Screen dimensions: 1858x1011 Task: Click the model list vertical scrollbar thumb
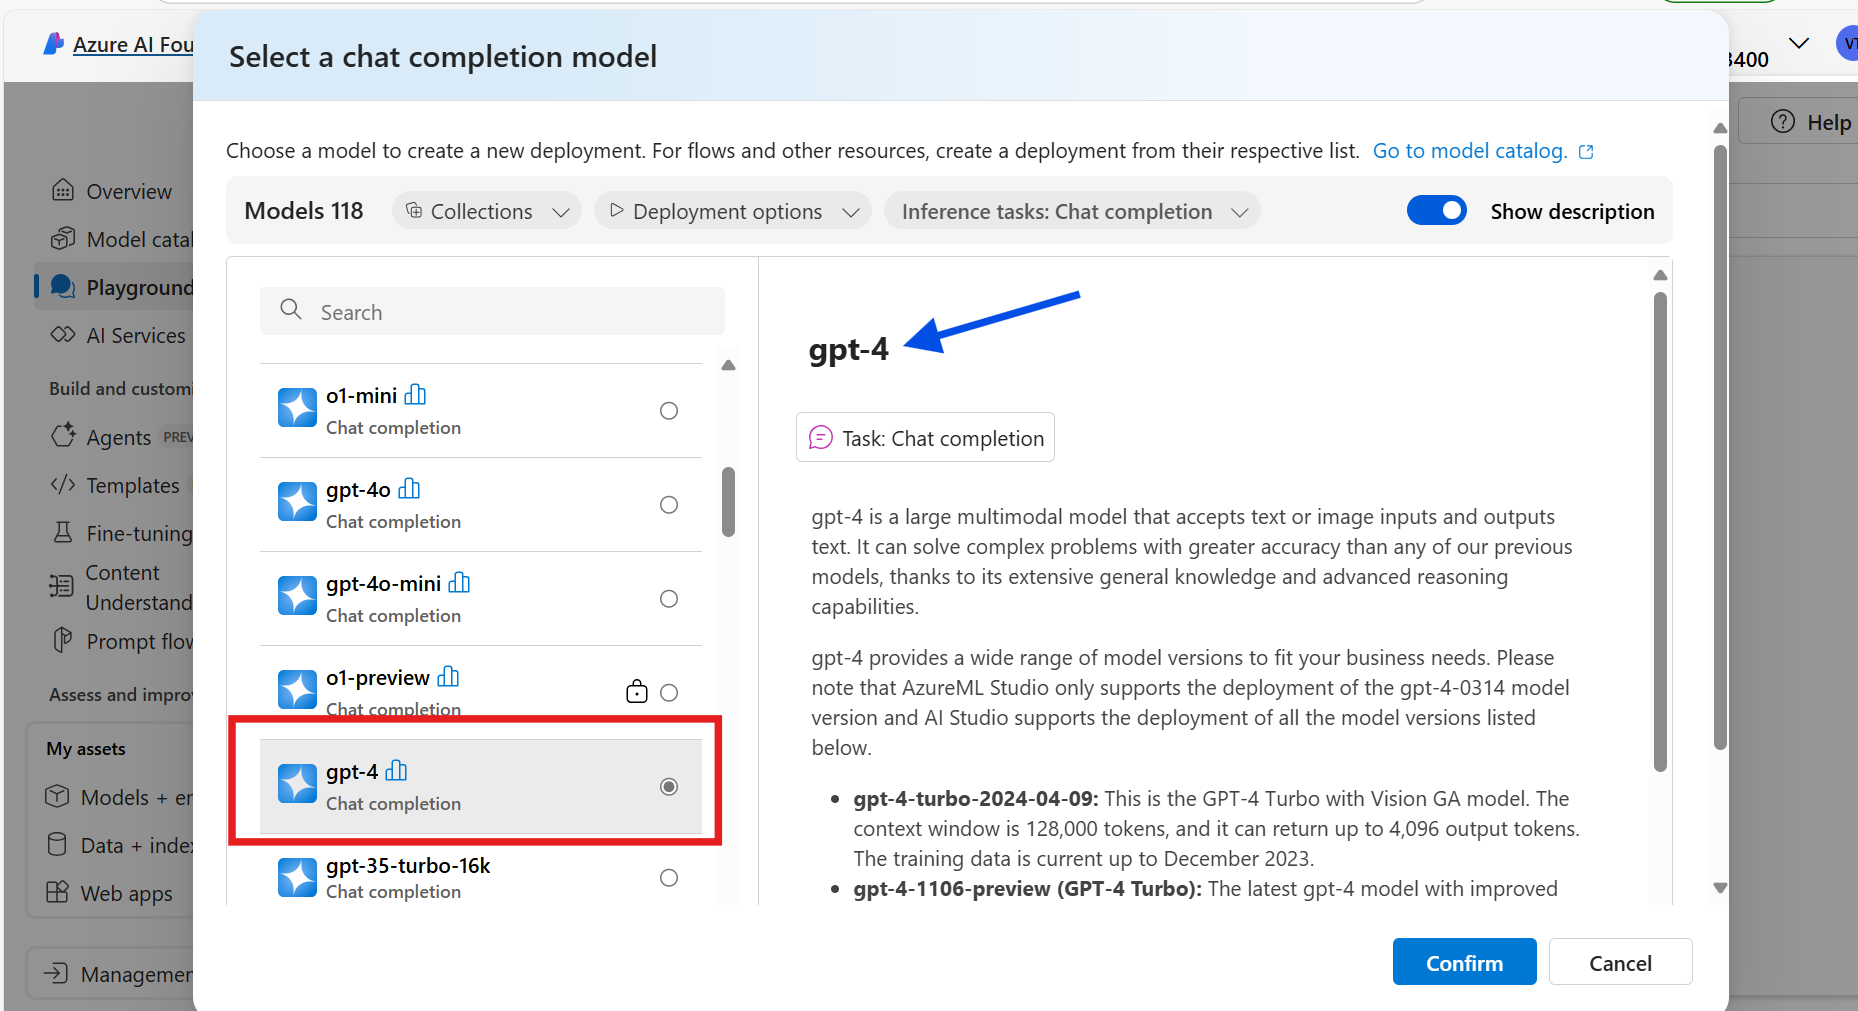[728, 502]
